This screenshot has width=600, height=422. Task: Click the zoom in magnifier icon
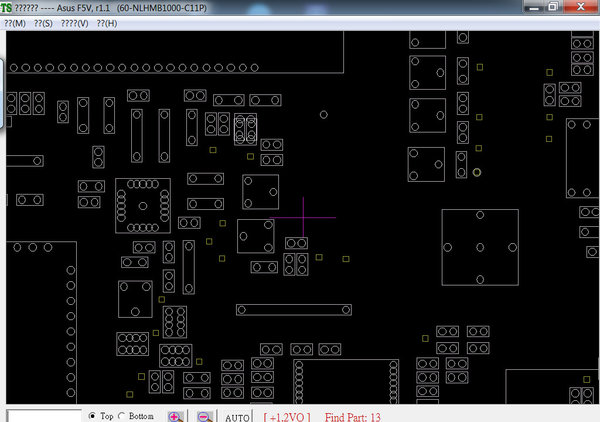coord(175,417)
